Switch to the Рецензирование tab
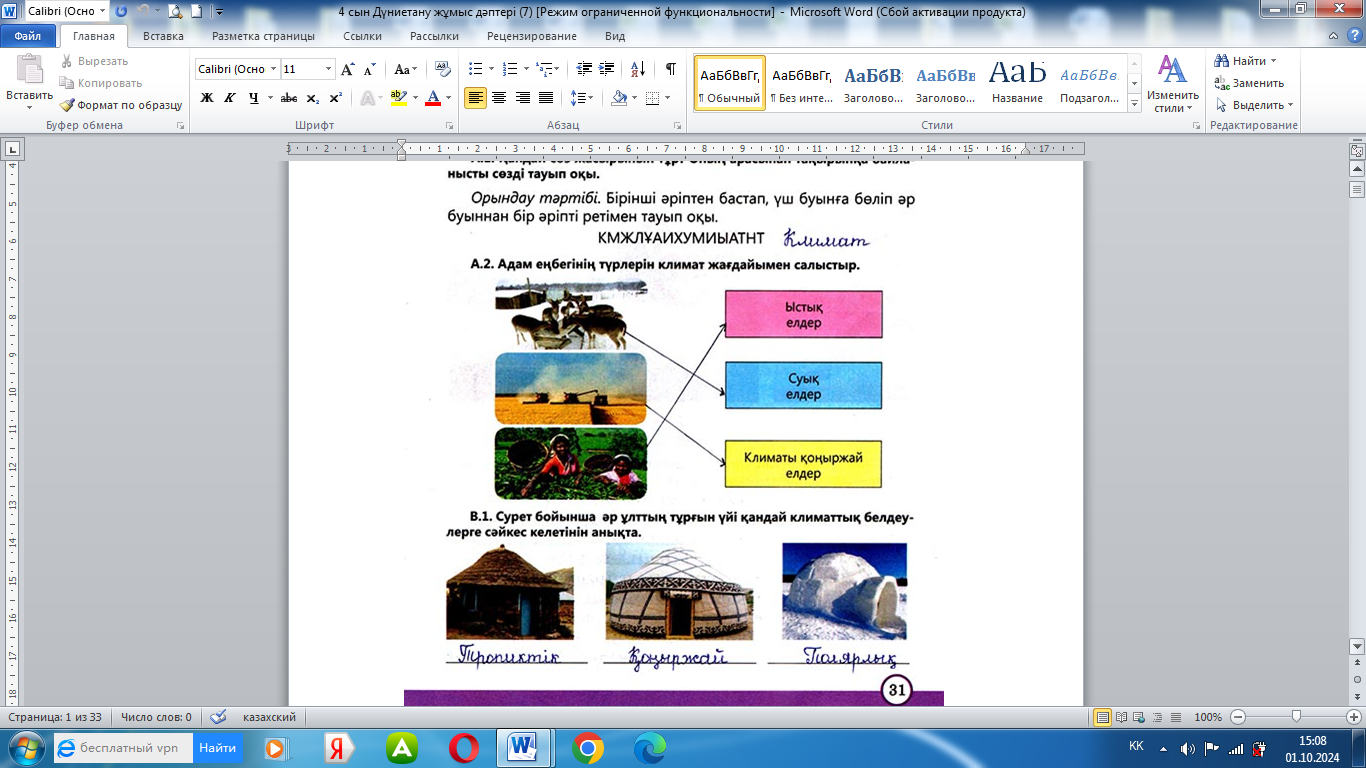Screen dimensions: 1366x768 point(531,36)
